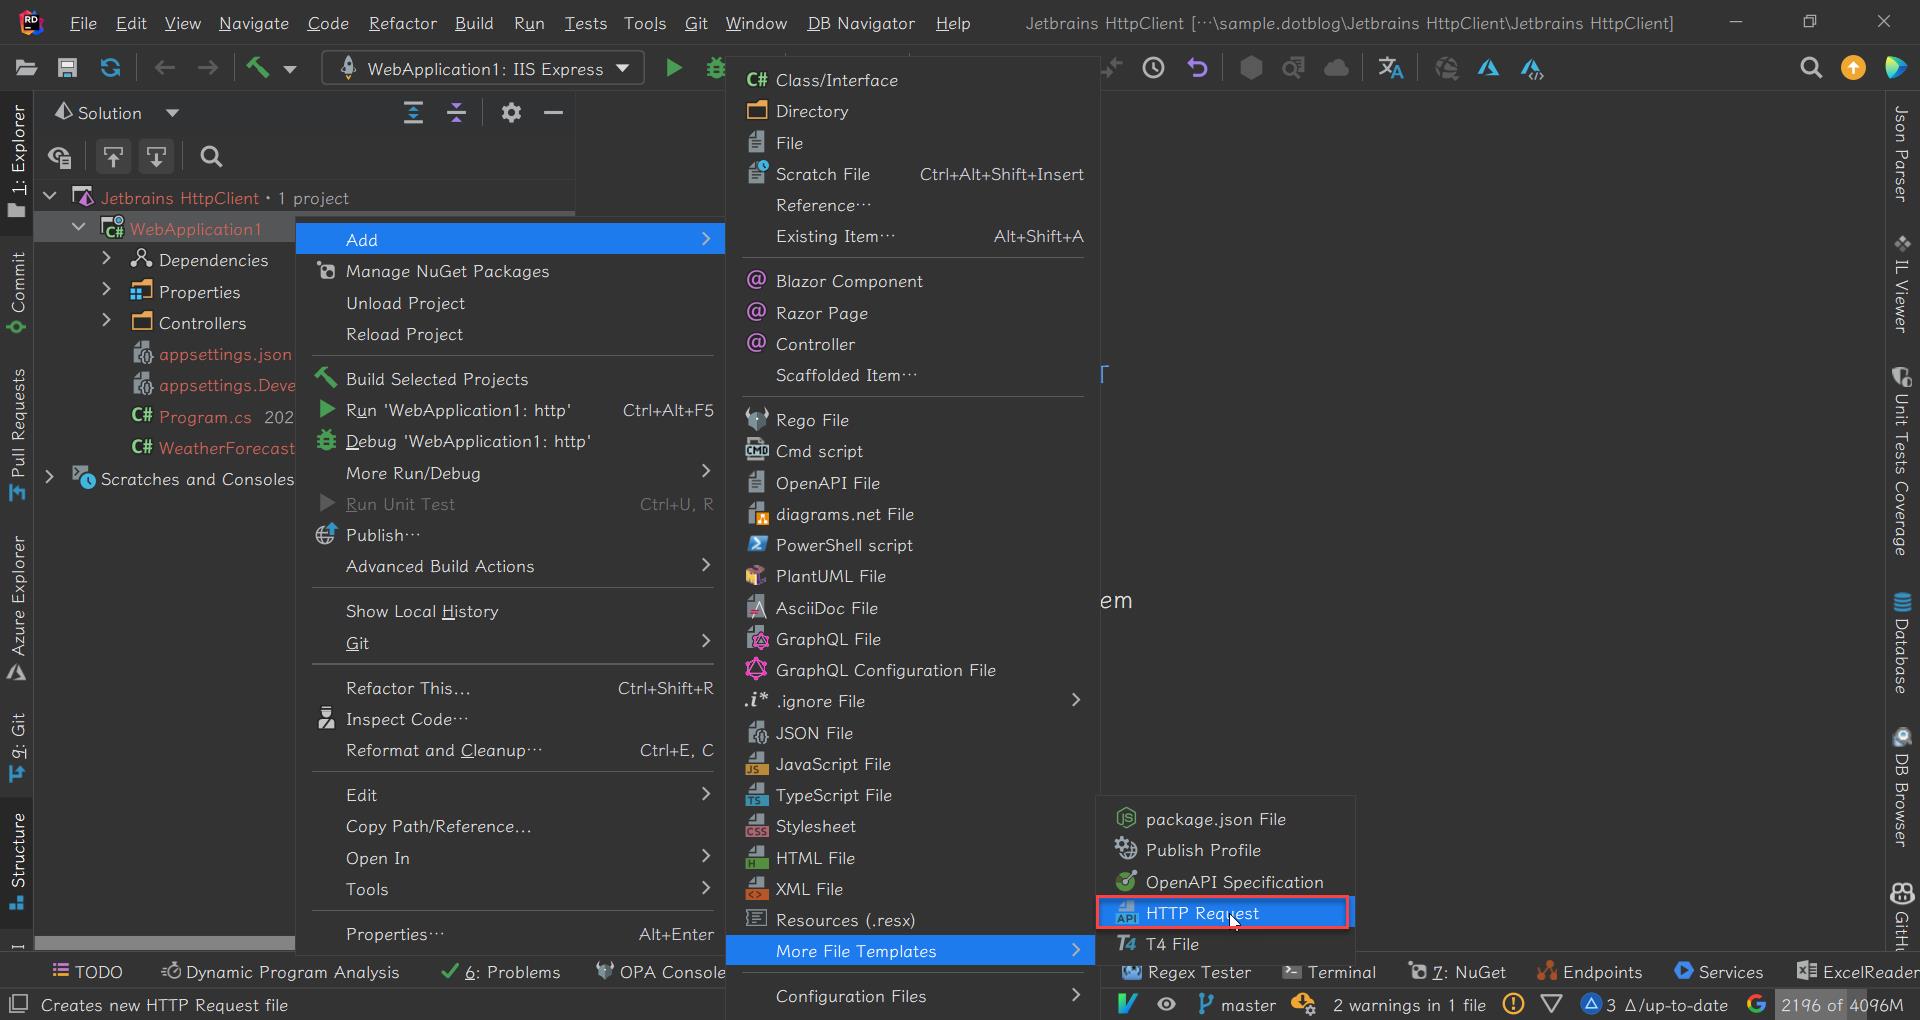Undo last action with the purple arrow icon
Image resolution: width=1920 pixels, height=1020 pixels.
(1197, 68)
